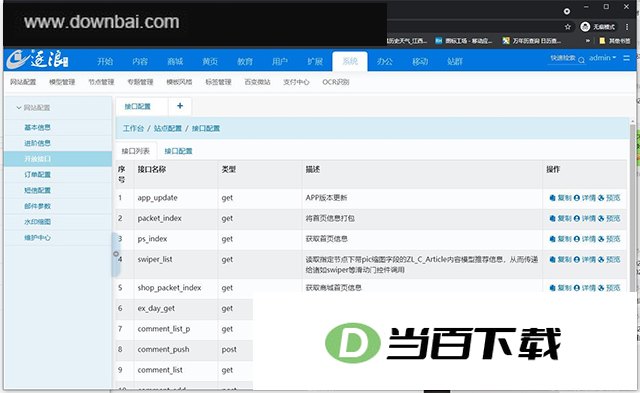Open the browser three-dot menu
This screenshot has height=393, width=640.
627,27
